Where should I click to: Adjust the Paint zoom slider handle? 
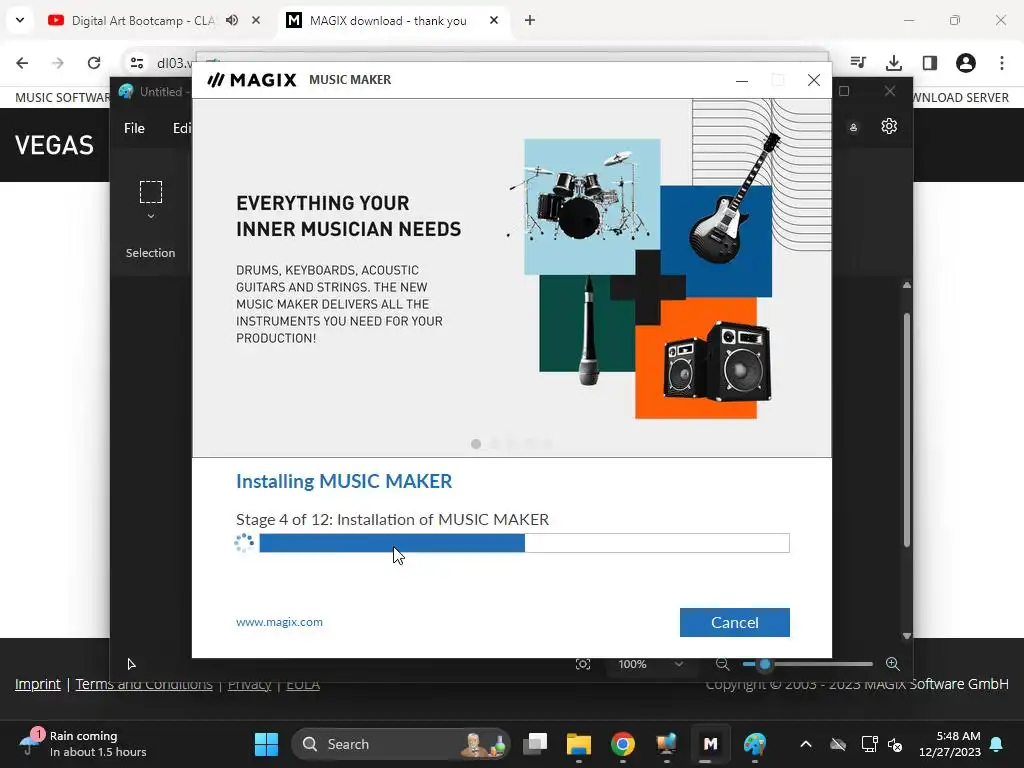click(x=765, y=664)
